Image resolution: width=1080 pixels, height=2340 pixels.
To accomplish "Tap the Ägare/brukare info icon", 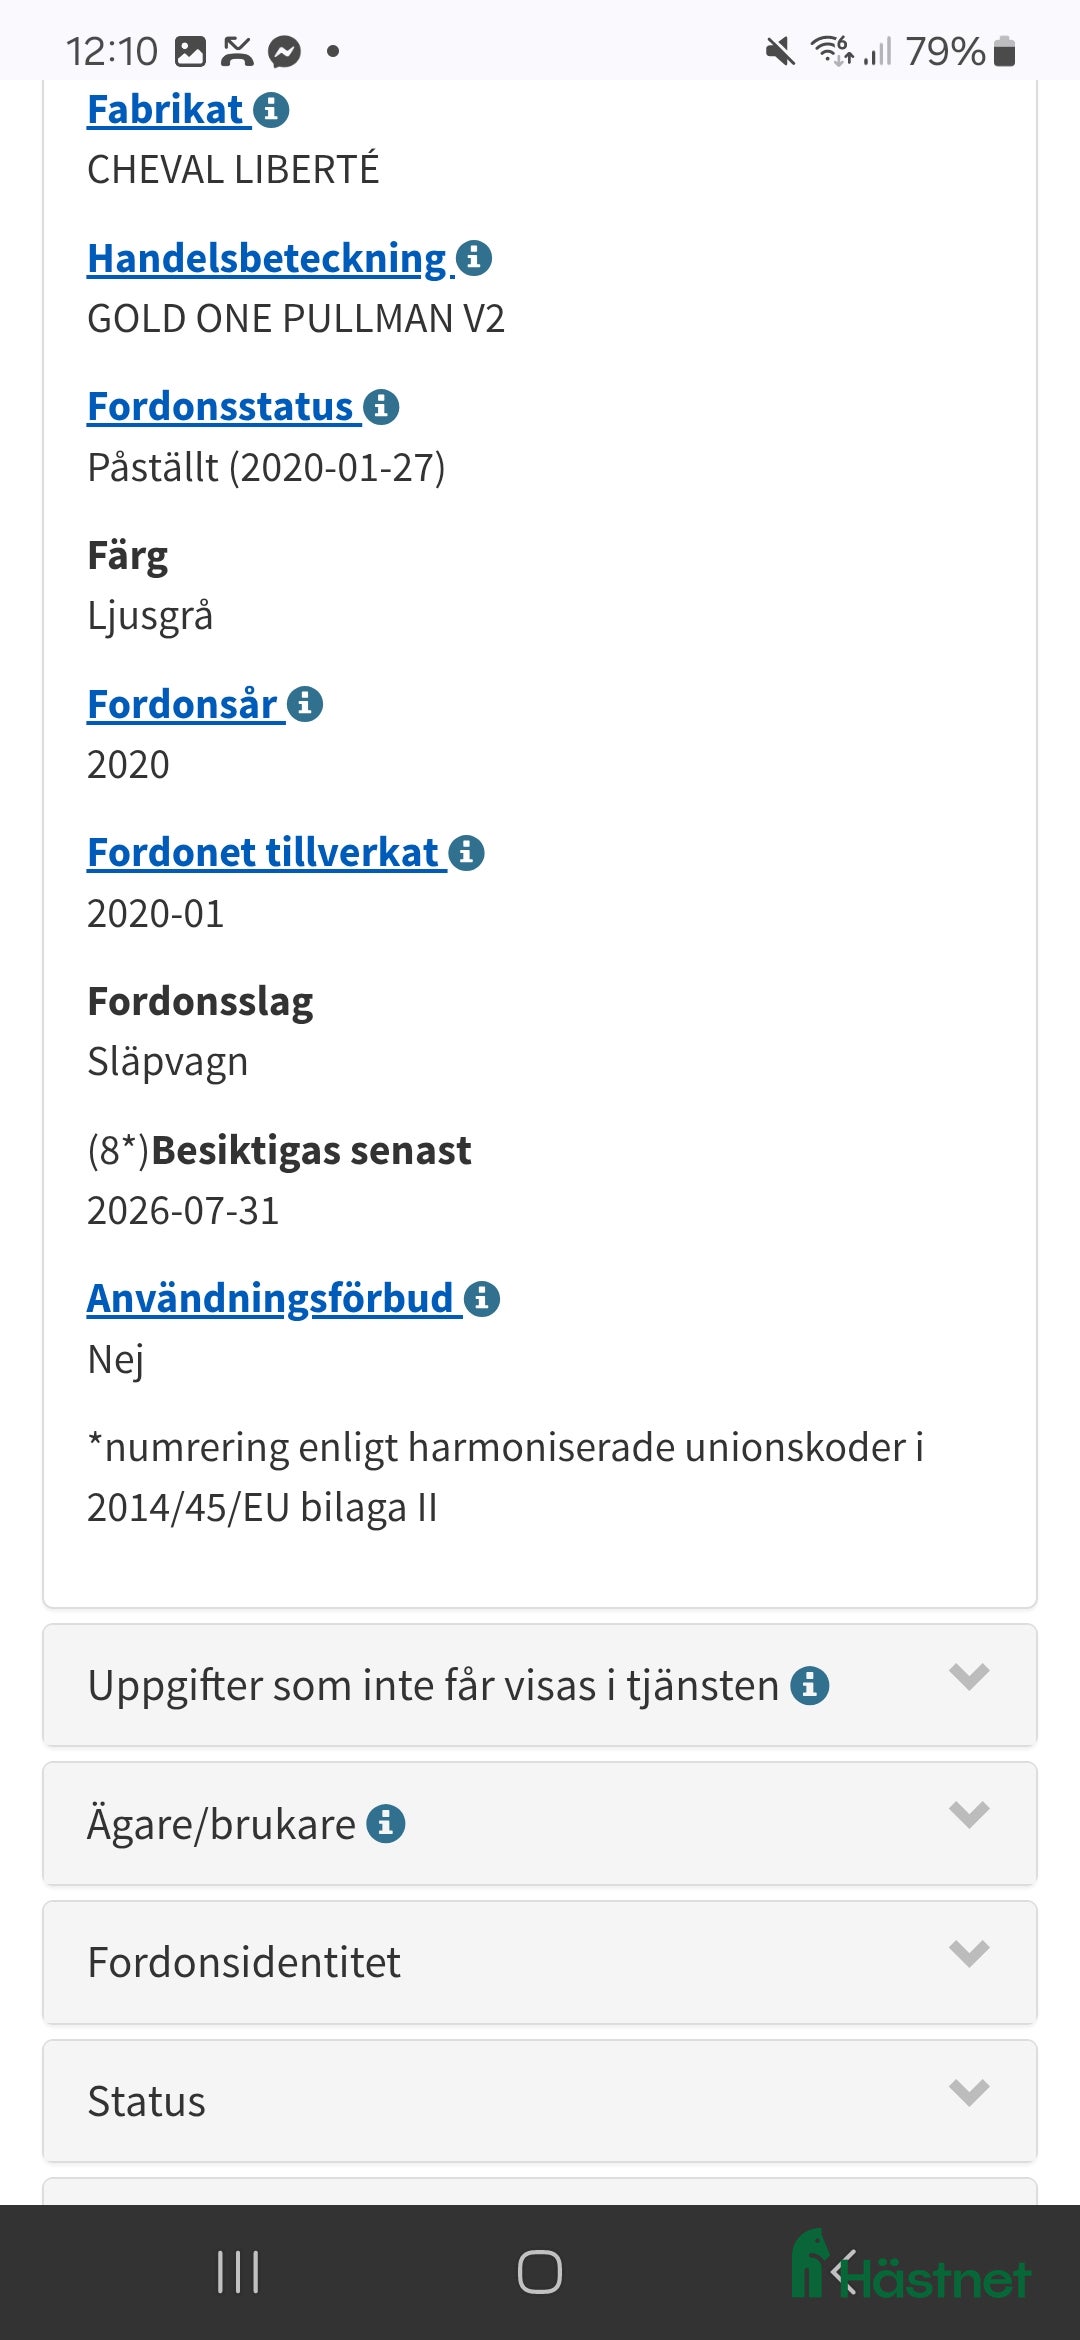I will click(386, 1824).
